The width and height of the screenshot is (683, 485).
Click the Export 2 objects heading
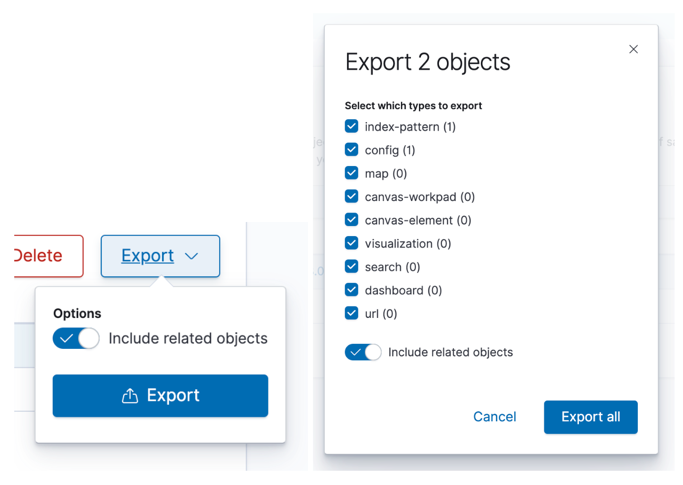point(428,62)
